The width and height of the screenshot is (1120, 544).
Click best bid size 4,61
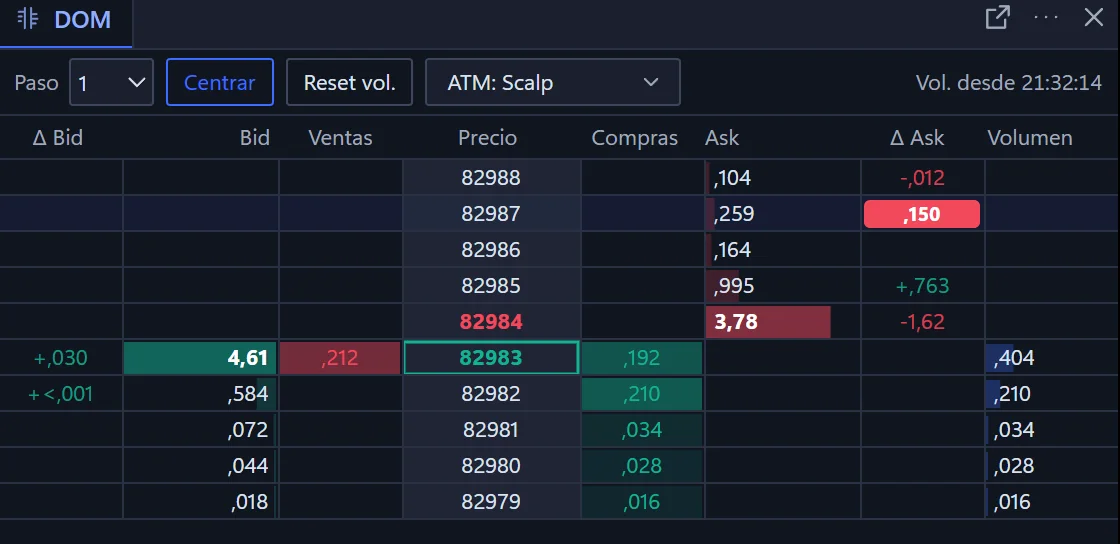tap(247, 358)
